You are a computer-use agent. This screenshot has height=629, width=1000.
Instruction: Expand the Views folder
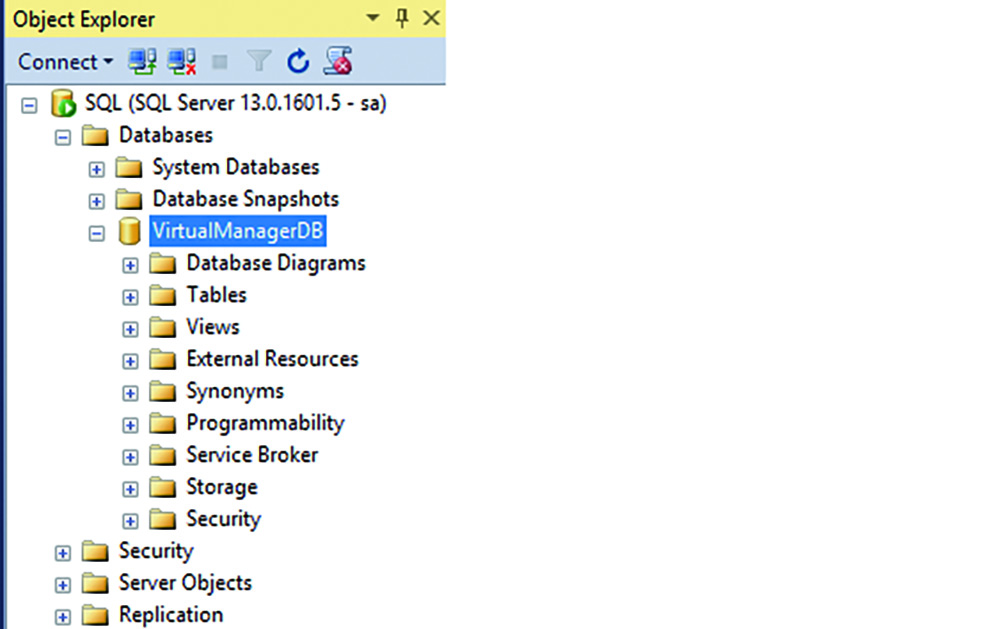[x=130, y=329]
